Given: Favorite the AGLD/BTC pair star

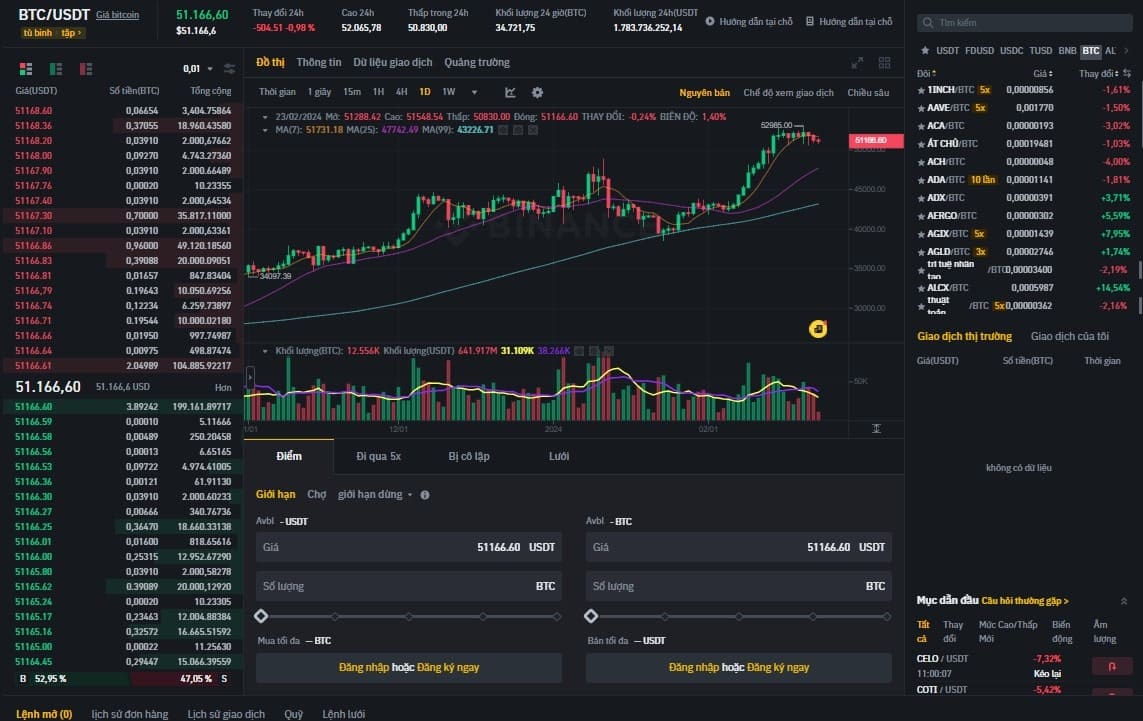Looking at the screenshot, I should click(x=921, y=252).
